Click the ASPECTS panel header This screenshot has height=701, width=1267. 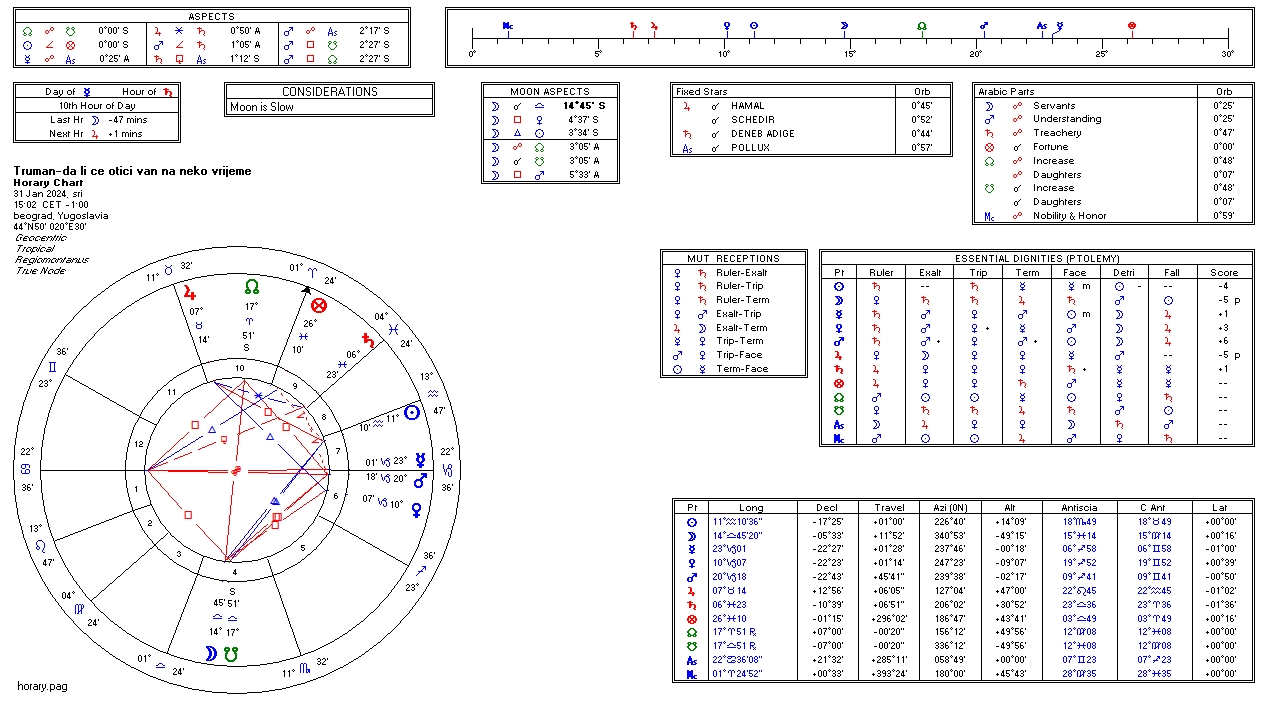(212, 17)
